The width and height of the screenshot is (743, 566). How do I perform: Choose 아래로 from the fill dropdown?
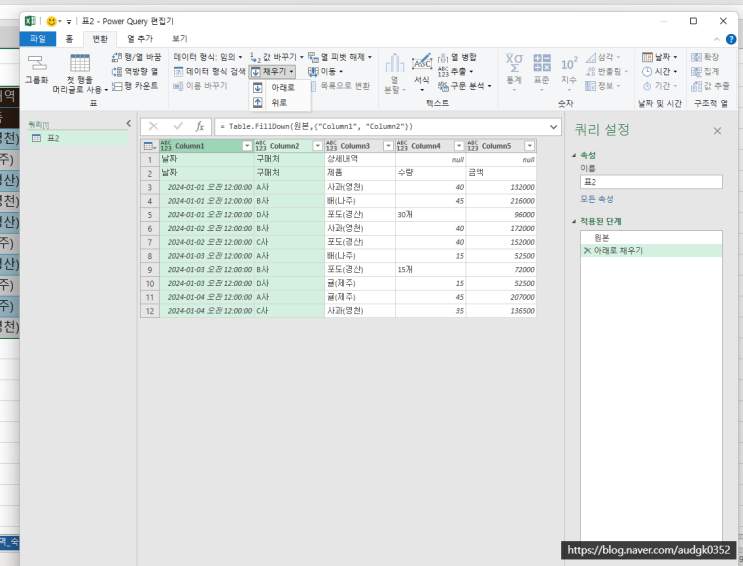click(282, 88)
